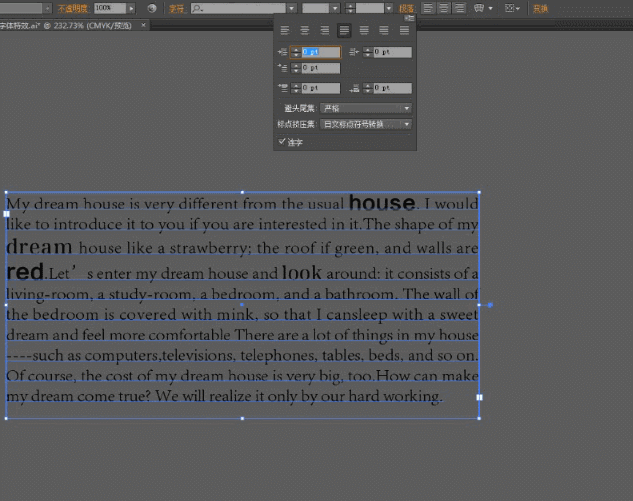Screen dimensions: 633x501
Task: Click the enlarged word "look" in text
Action: point(302,273)
